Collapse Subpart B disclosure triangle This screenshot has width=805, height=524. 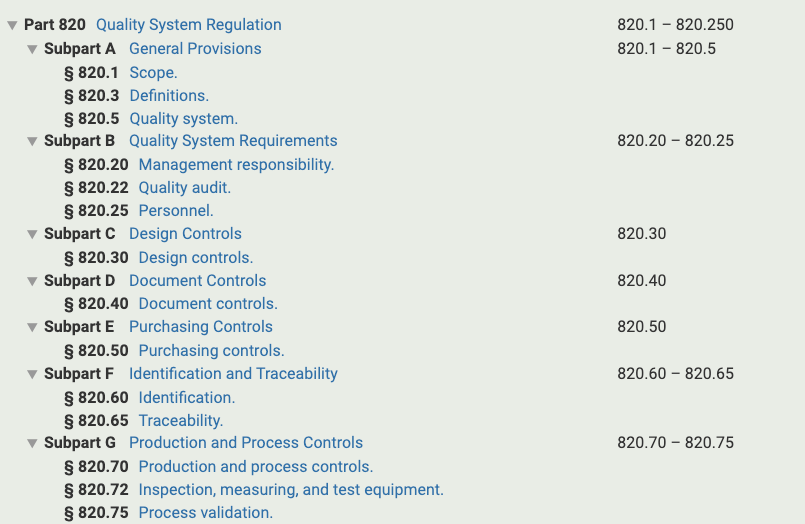[32, 141]
